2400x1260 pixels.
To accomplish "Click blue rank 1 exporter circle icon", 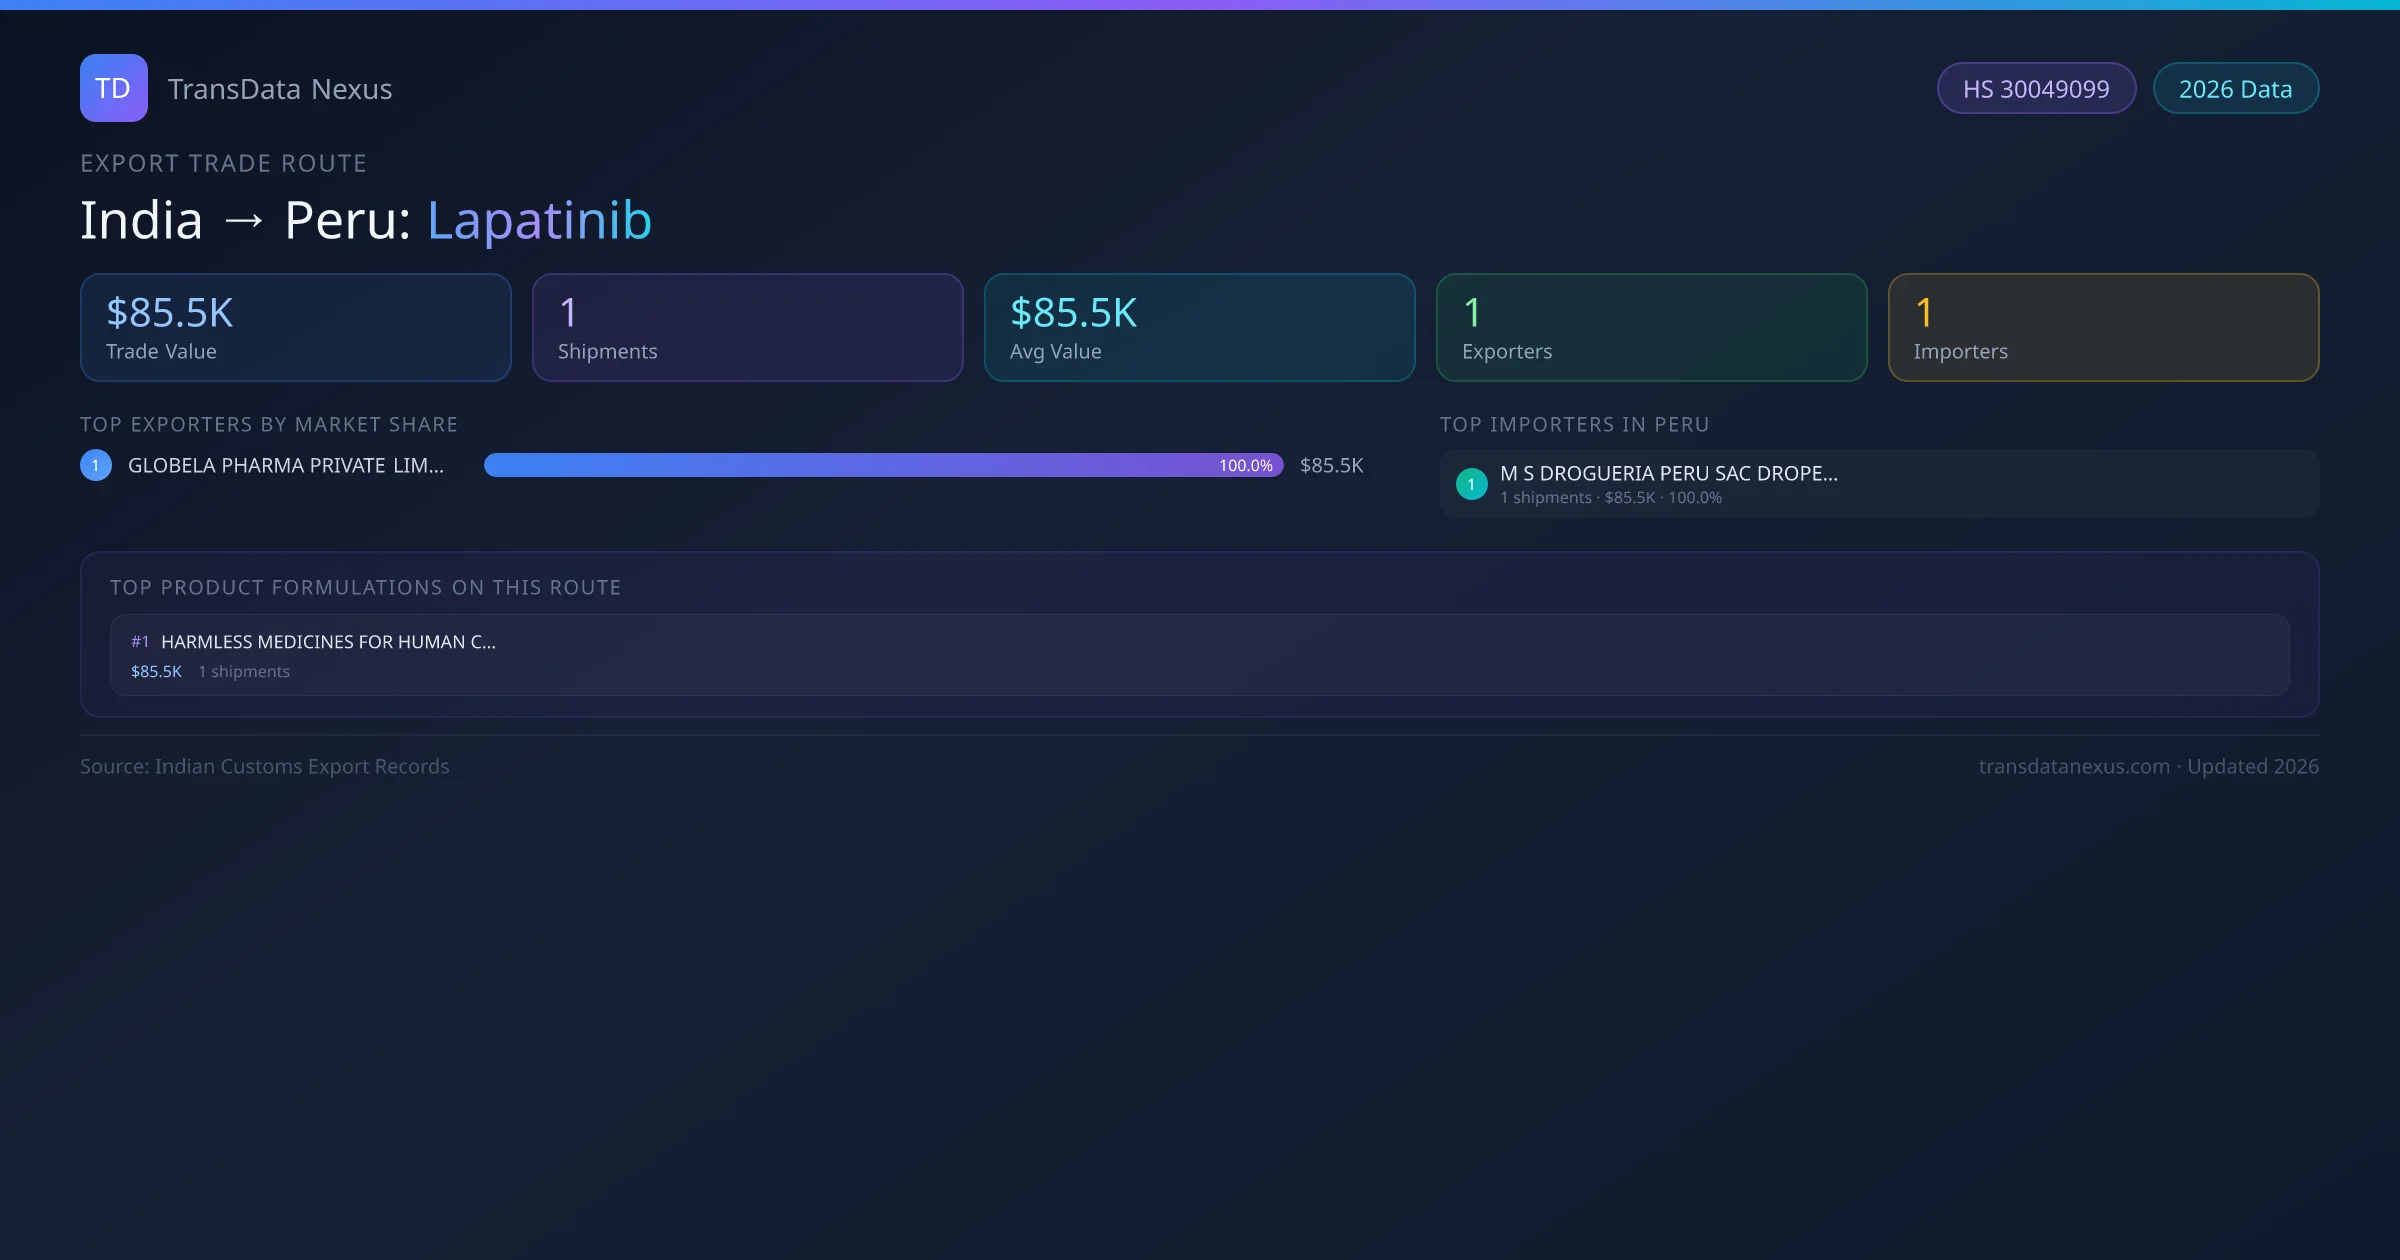I will tap(96, 465).
